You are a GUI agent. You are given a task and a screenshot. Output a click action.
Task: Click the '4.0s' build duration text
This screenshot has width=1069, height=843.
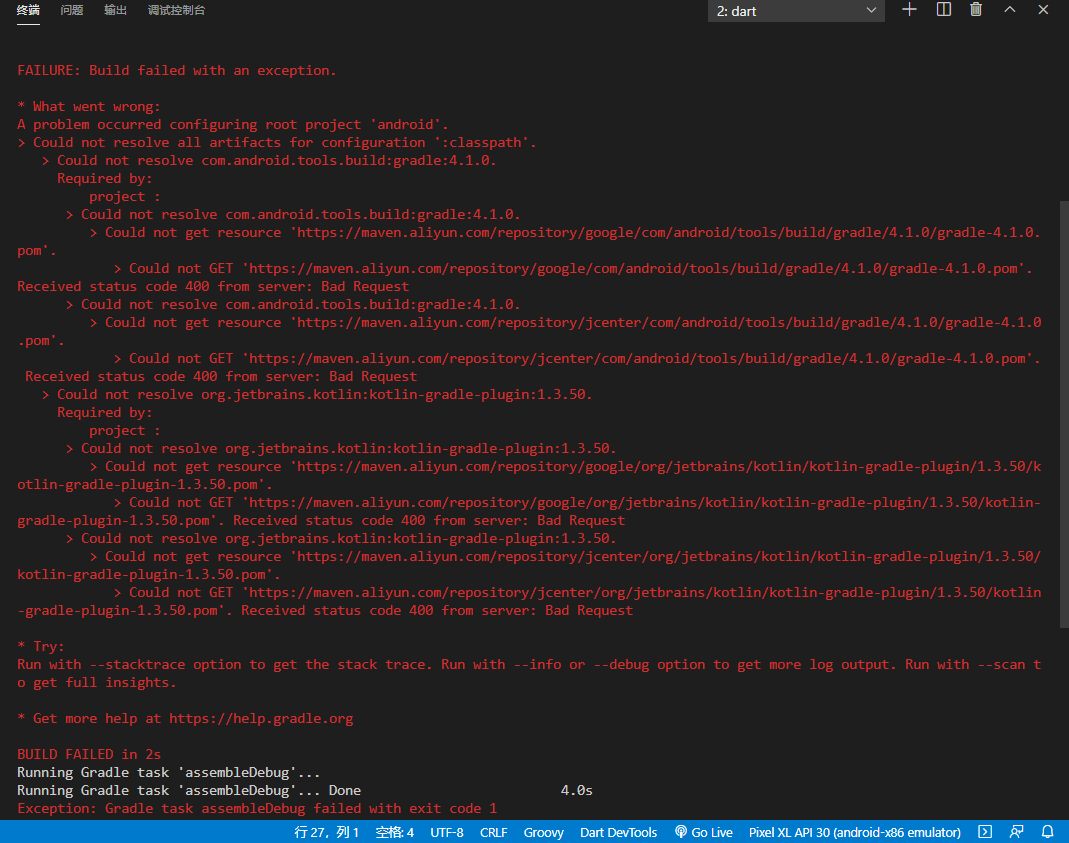577,791
